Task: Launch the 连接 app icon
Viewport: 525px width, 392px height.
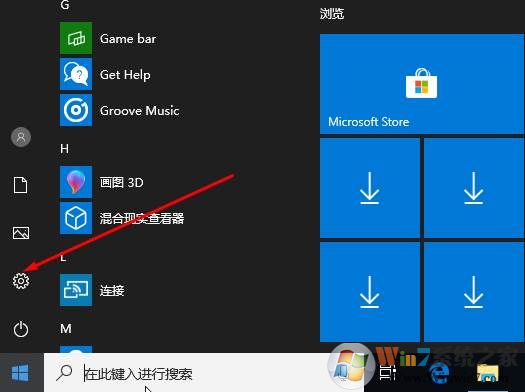Action: click(76, 290)
